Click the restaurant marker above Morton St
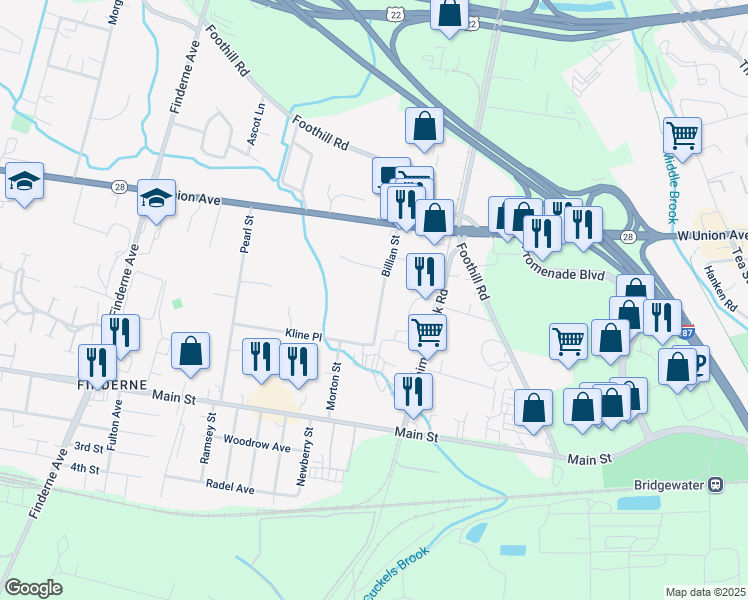This screenshot has height=600, width=748. pos(298,362)
